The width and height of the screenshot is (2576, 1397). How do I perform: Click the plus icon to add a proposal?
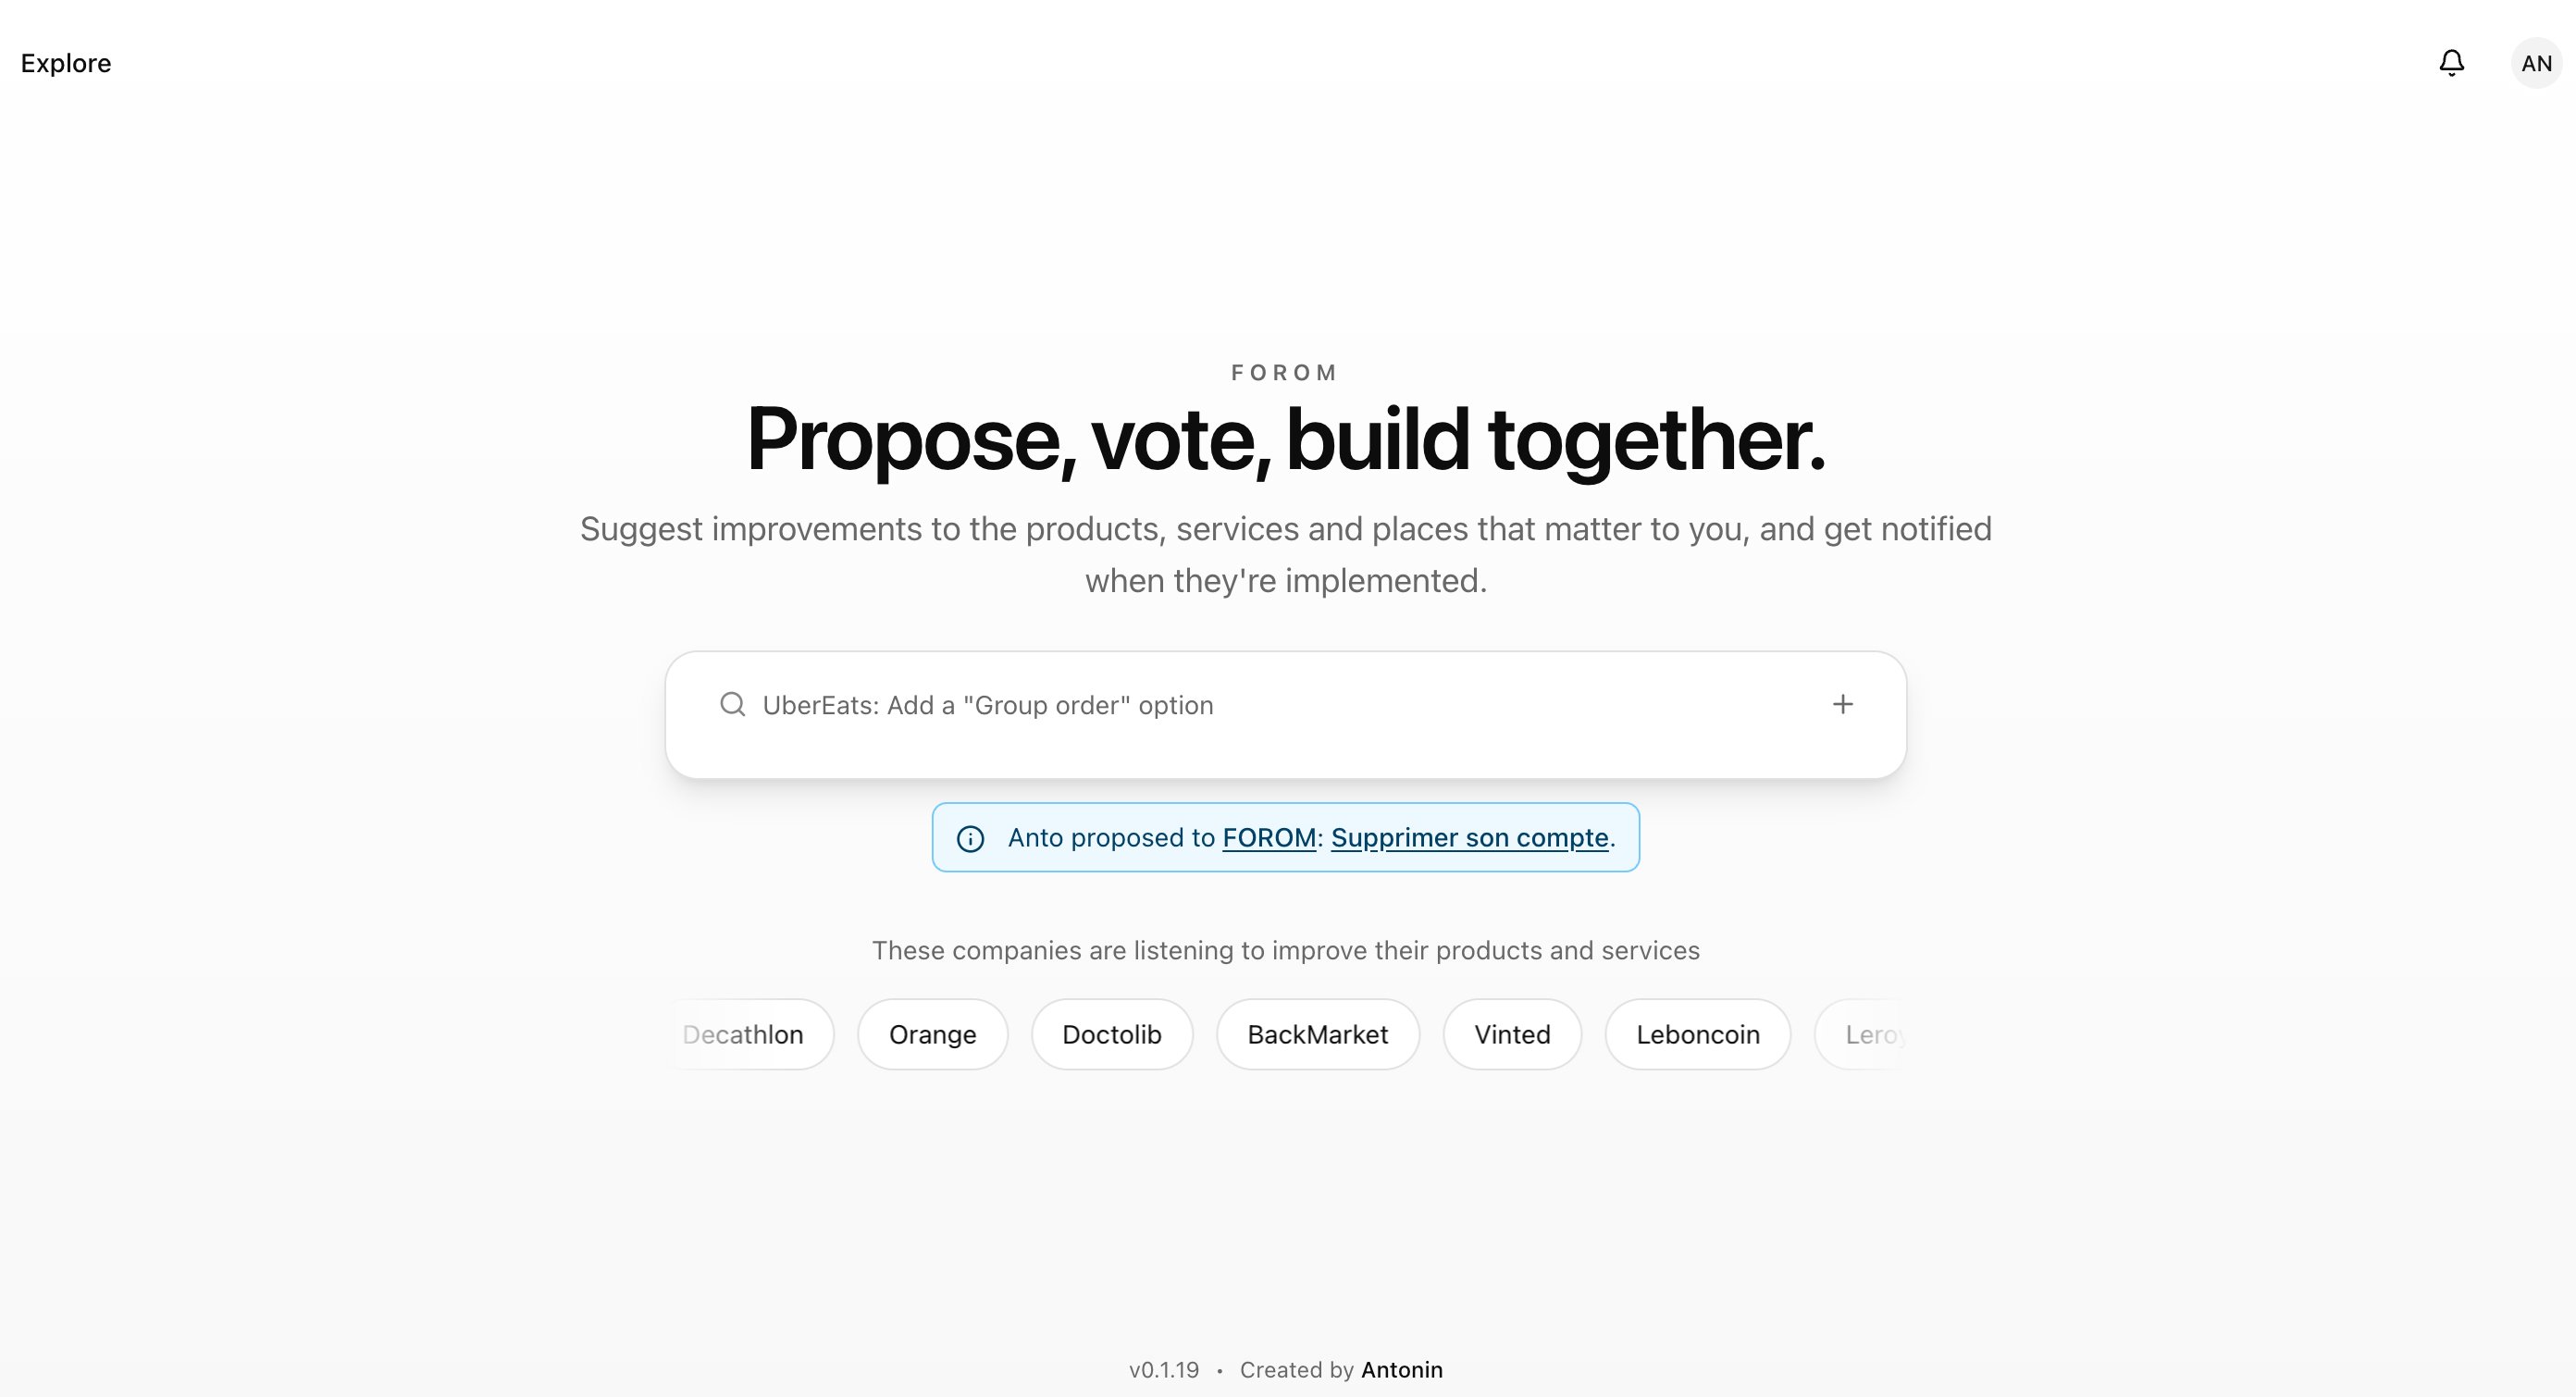pos(1843,704)
